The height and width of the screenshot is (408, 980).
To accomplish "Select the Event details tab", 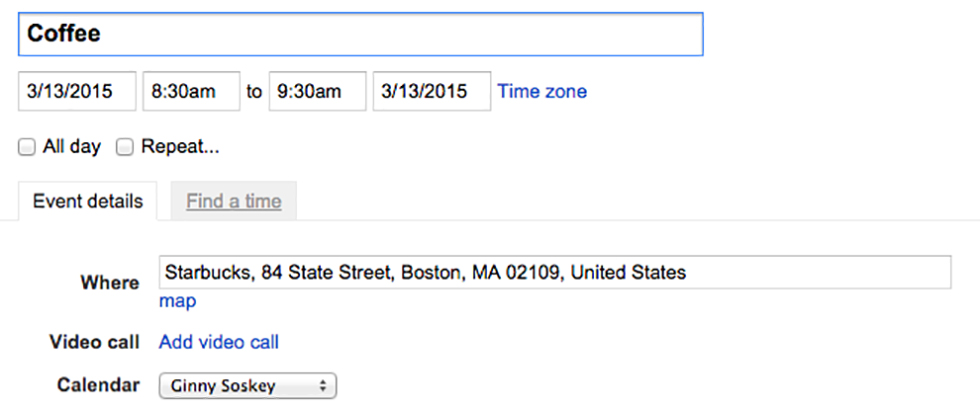I will pyautogui.click(x=88, y=201).
